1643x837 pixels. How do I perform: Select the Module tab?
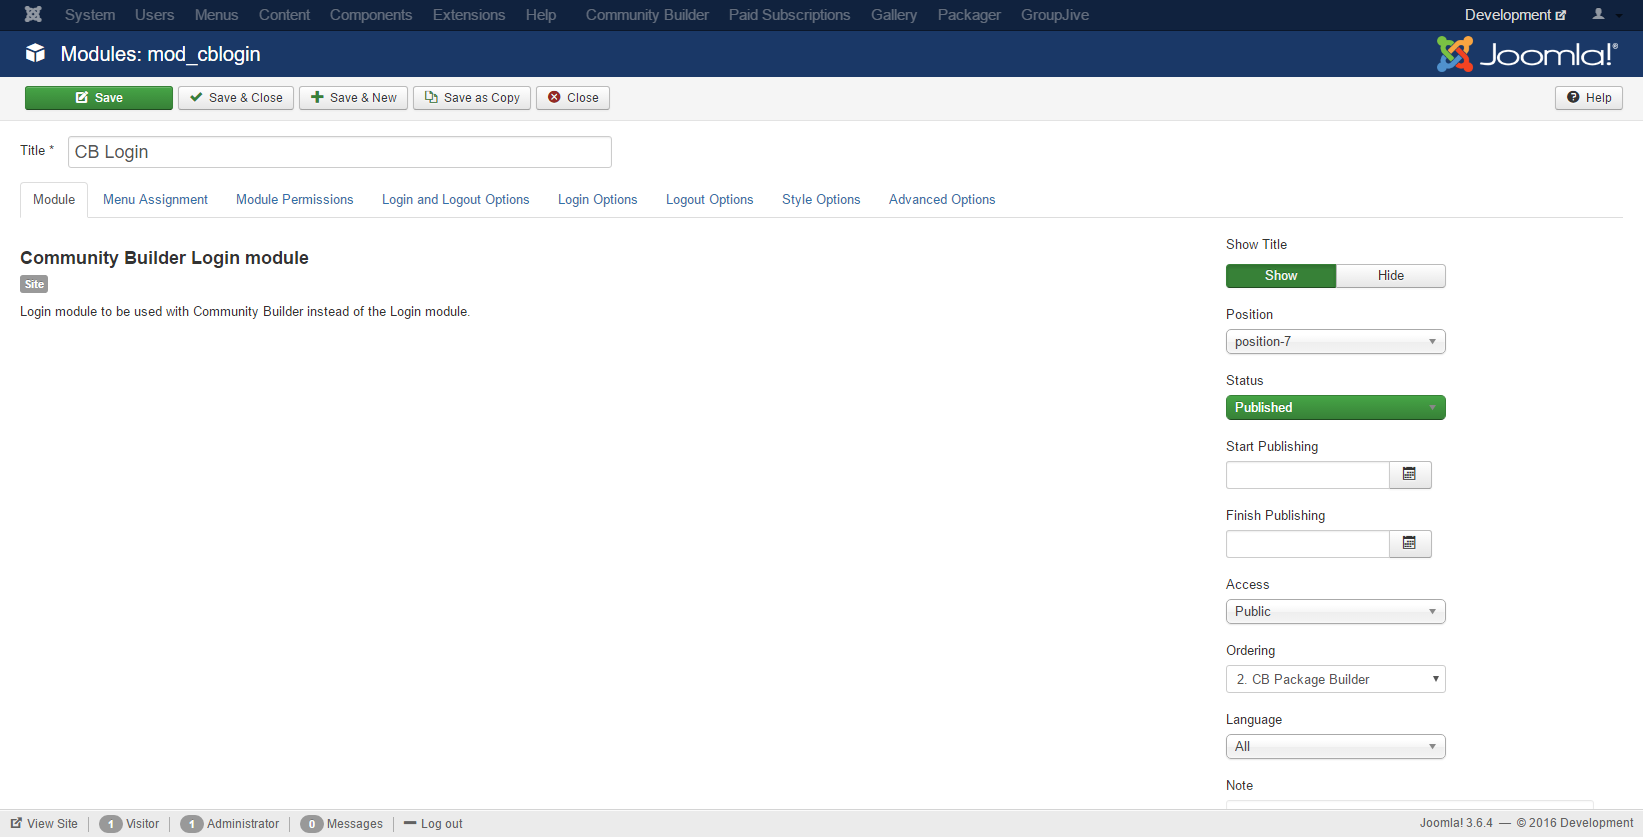[x=54, y=200]
